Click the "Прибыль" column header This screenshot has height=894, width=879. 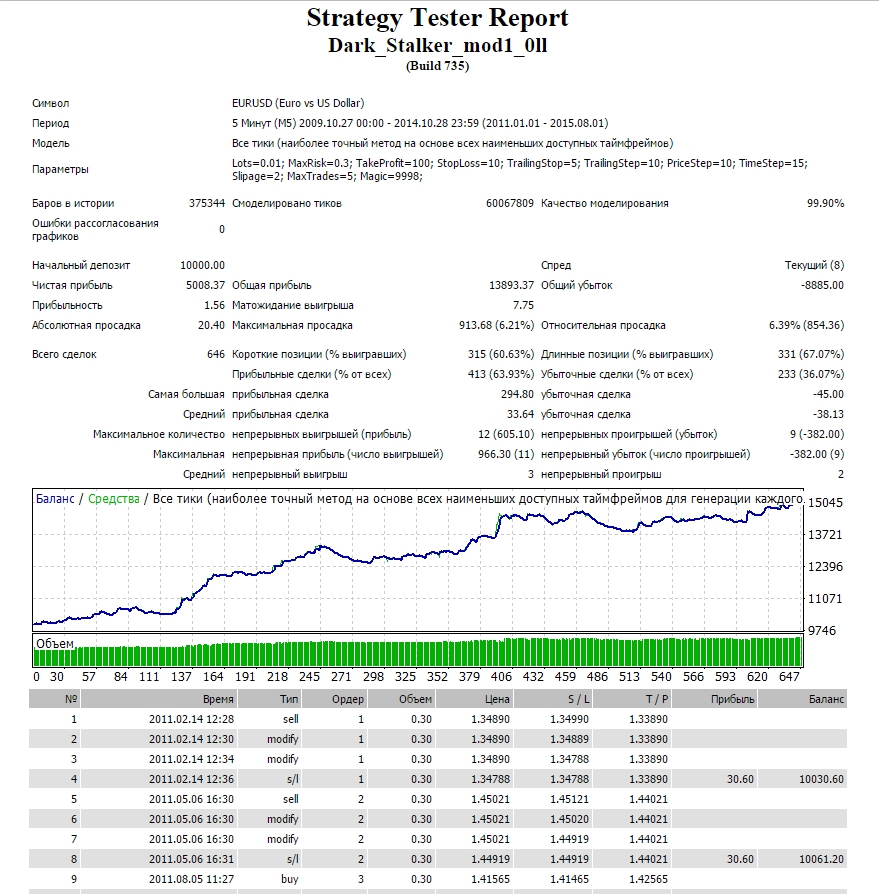coord(715,699)
